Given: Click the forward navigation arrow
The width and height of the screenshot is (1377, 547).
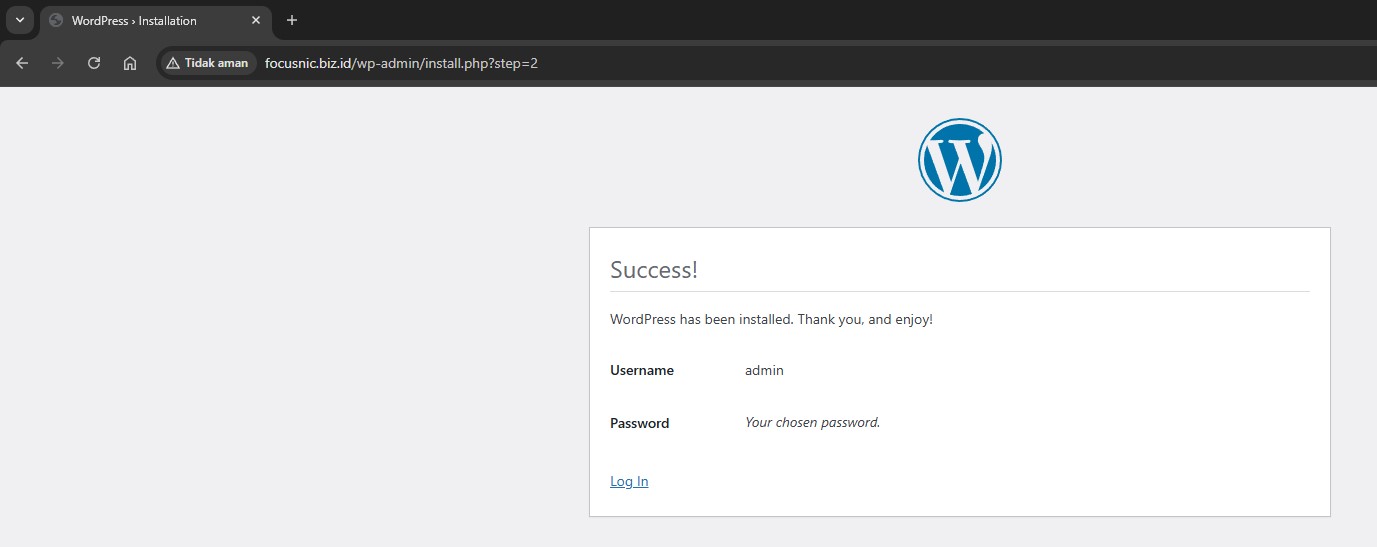Looking at the screenshot, I should click(58, 63).
